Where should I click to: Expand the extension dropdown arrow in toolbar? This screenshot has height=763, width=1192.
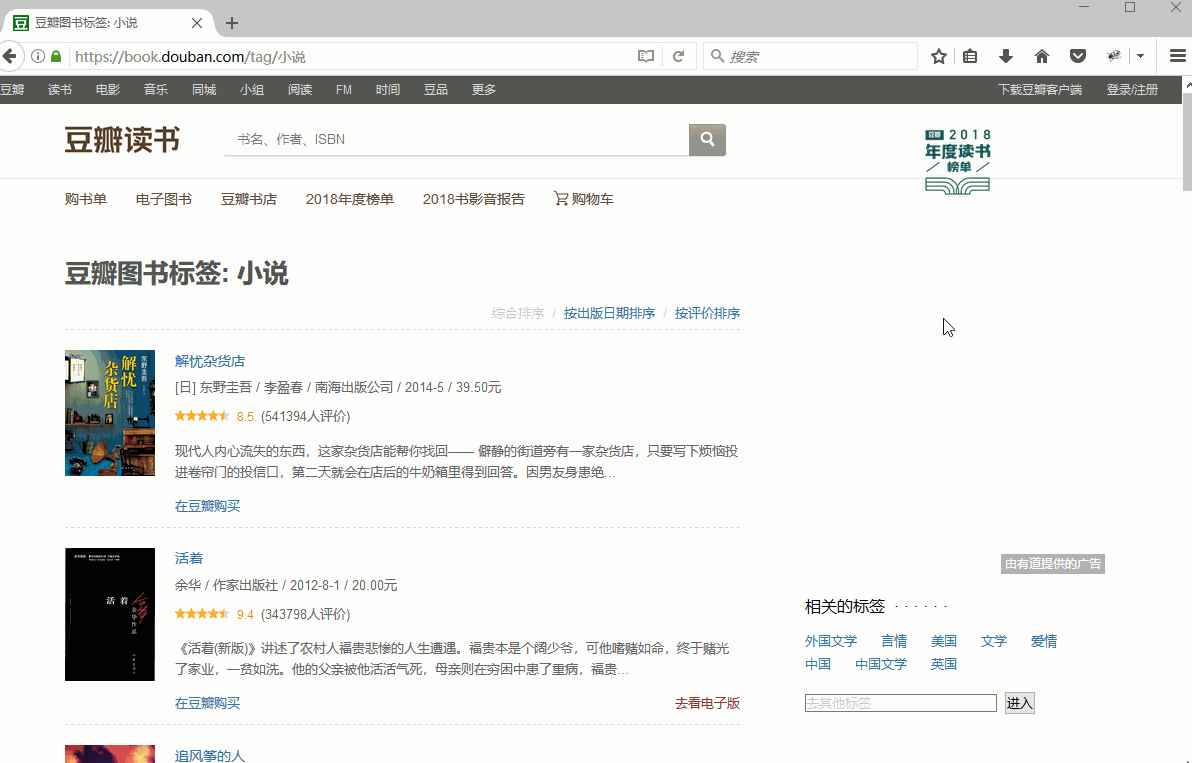click(x=1140, y=57)
